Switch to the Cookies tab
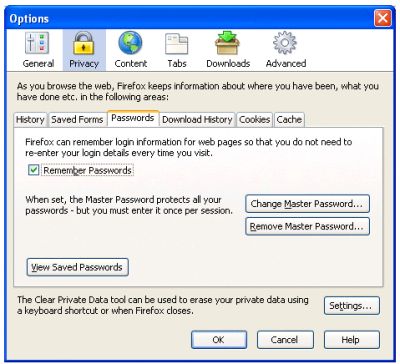The height and width of the screenshot is (364, 400). [254, 120]
